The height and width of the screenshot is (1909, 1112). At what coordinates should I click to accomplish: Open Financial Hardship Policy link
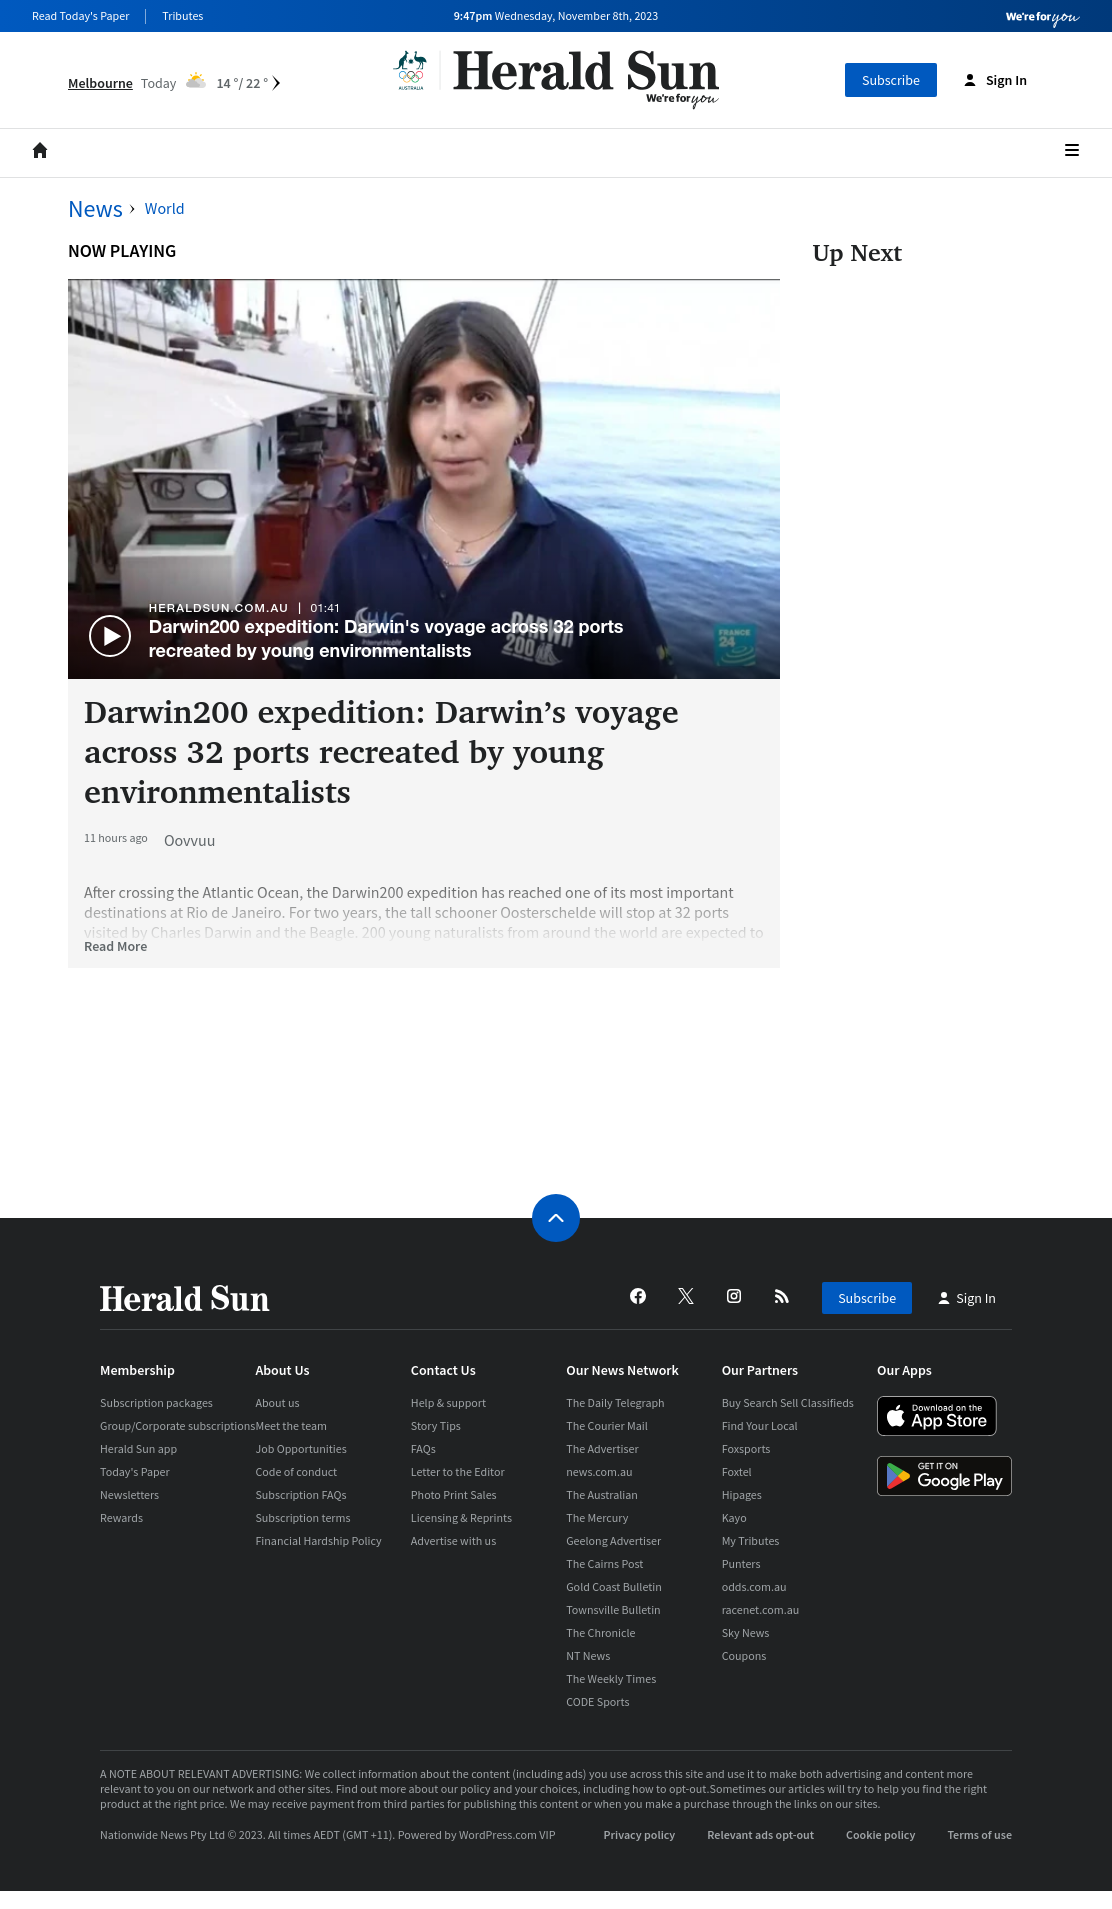coord(318,1541)
